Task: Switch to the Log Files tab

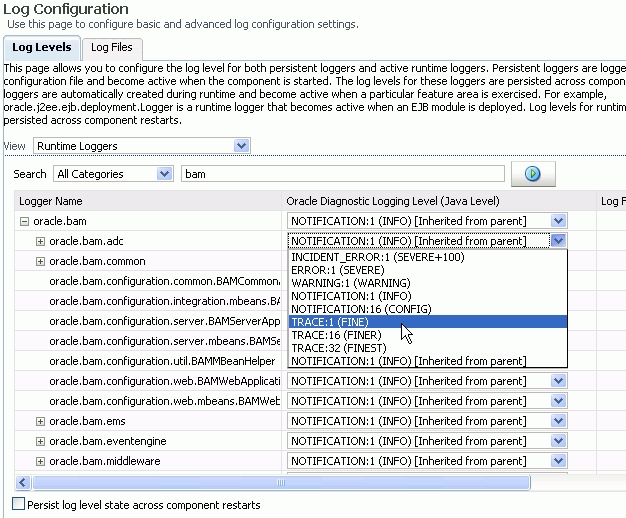Action: point(110,47)
